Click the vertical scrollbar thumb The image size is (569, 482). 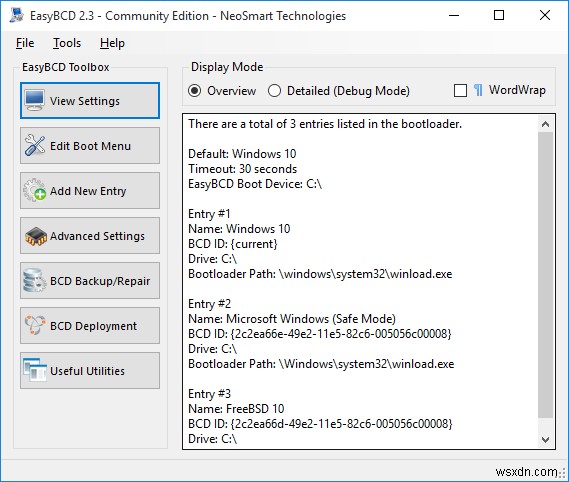point(545,275)
